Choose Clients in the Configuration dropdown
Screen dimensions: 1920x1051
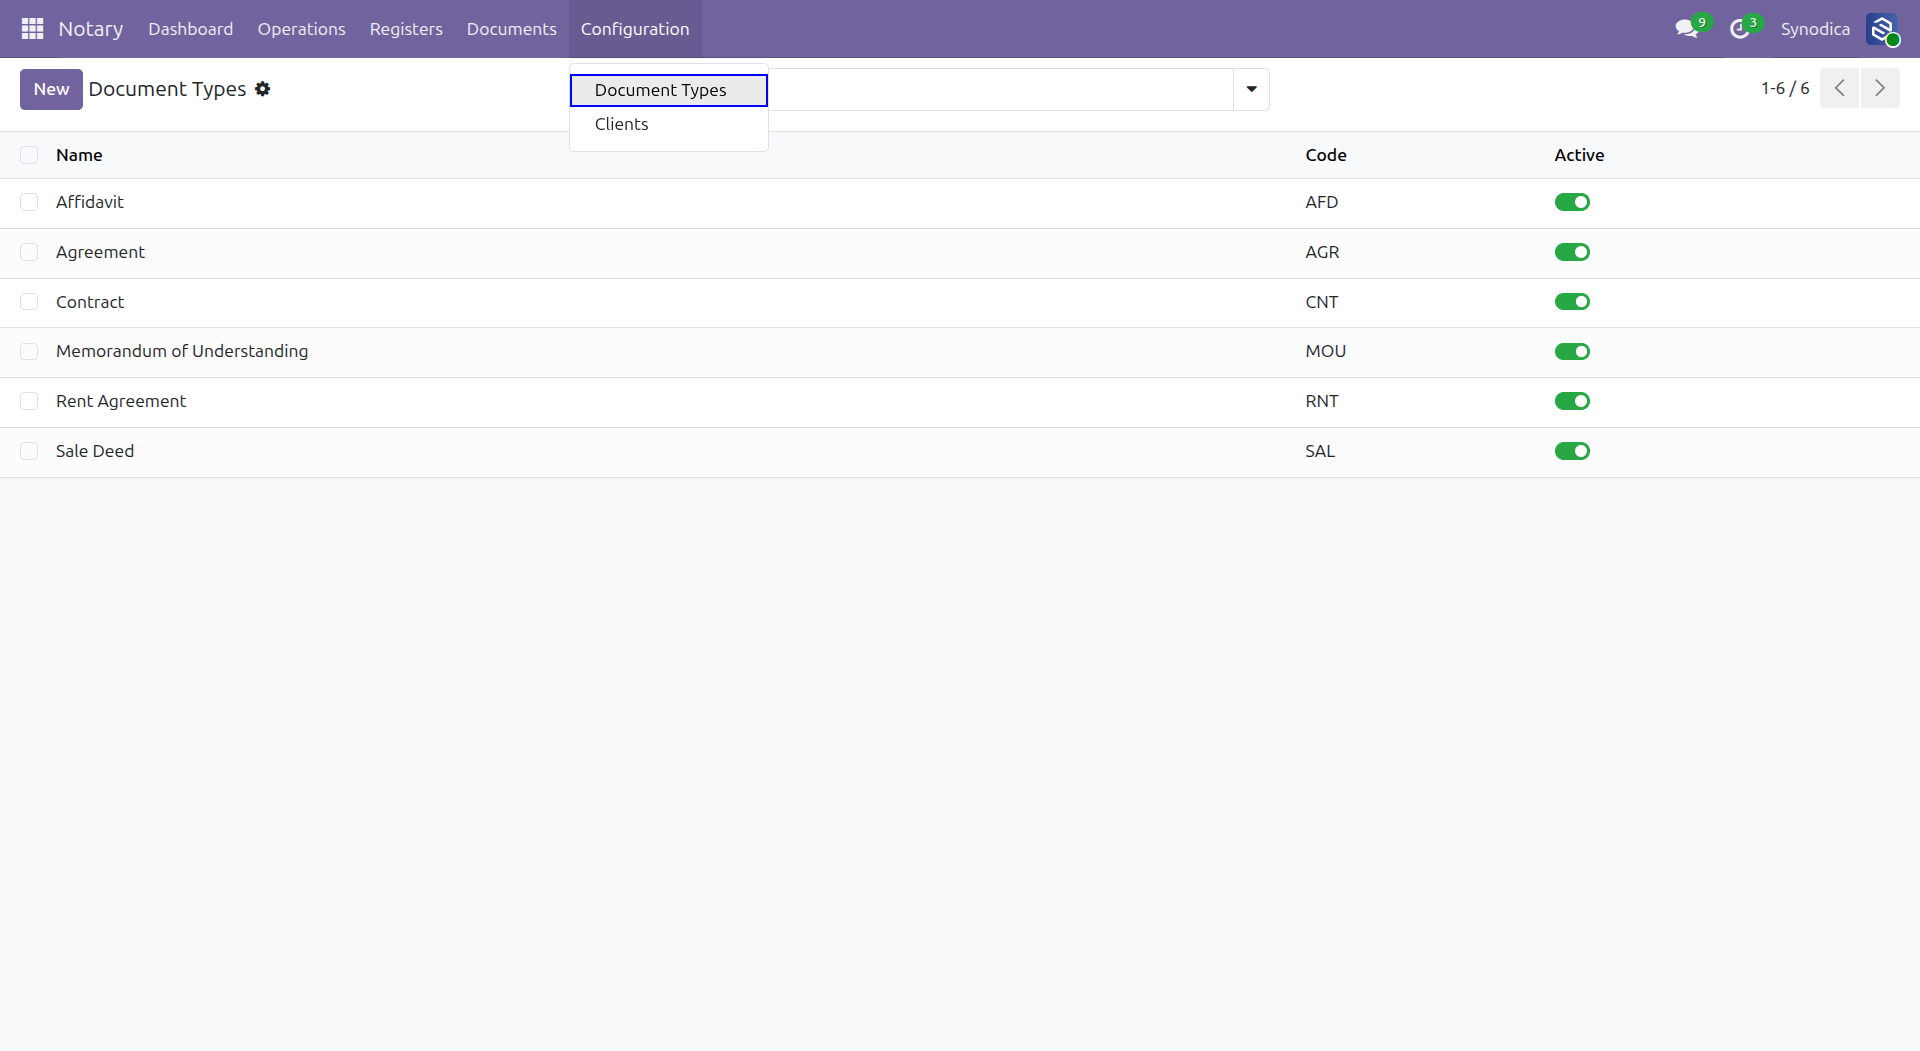pos(669,124)
